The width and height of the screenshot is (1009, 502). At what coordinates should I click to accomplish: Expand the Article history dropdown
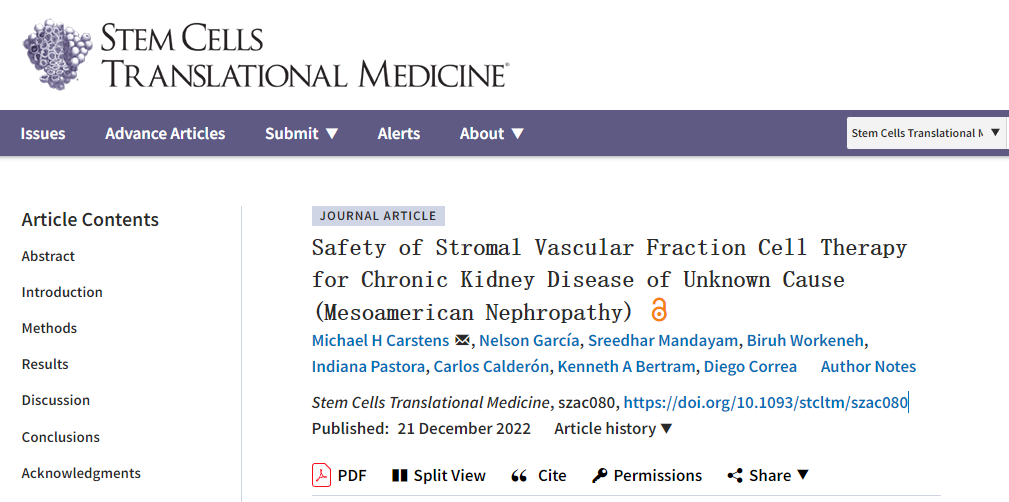point(613,429)
